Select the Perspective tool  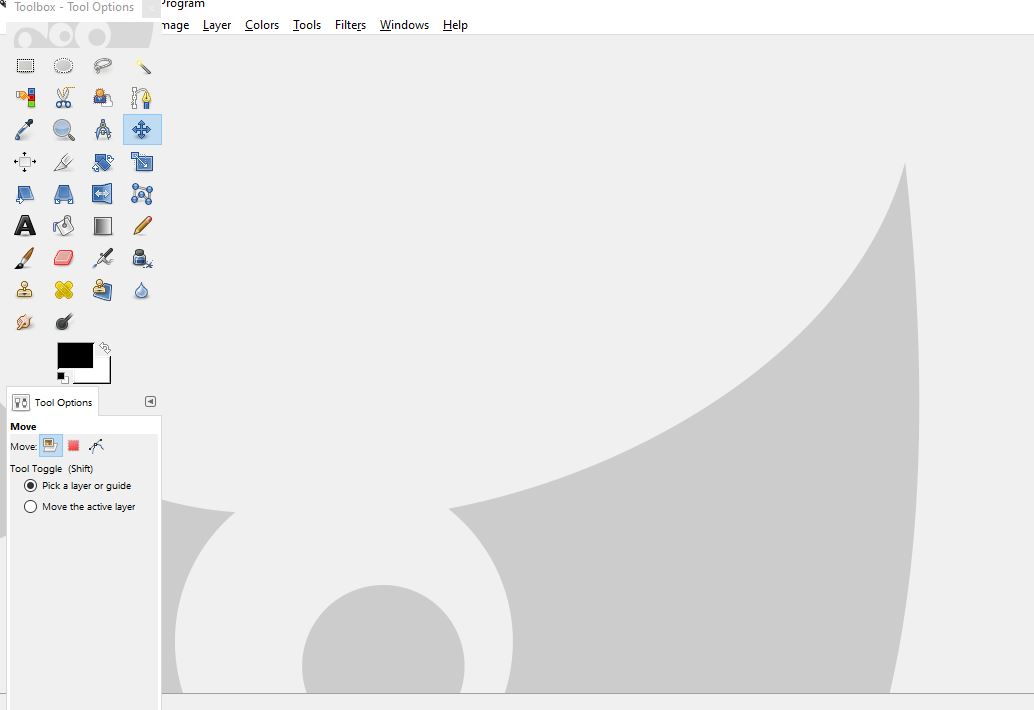pyautogui.click(x=63, y=194)
